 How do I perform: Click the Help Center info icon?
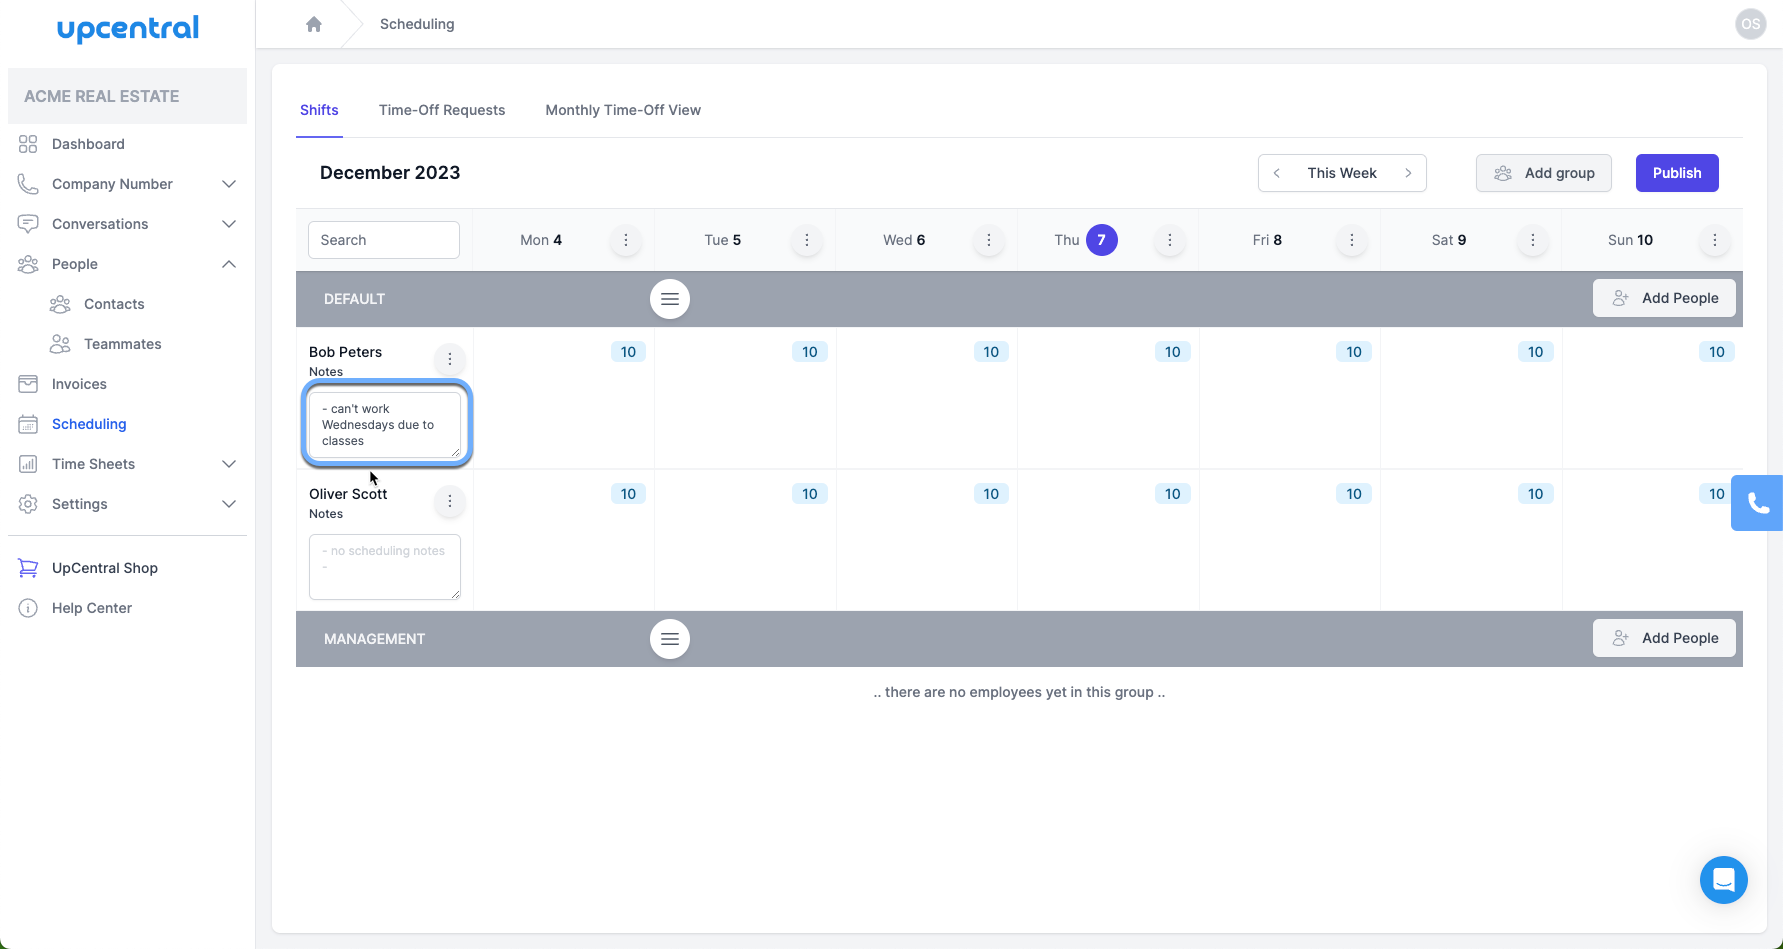[29, 608]
